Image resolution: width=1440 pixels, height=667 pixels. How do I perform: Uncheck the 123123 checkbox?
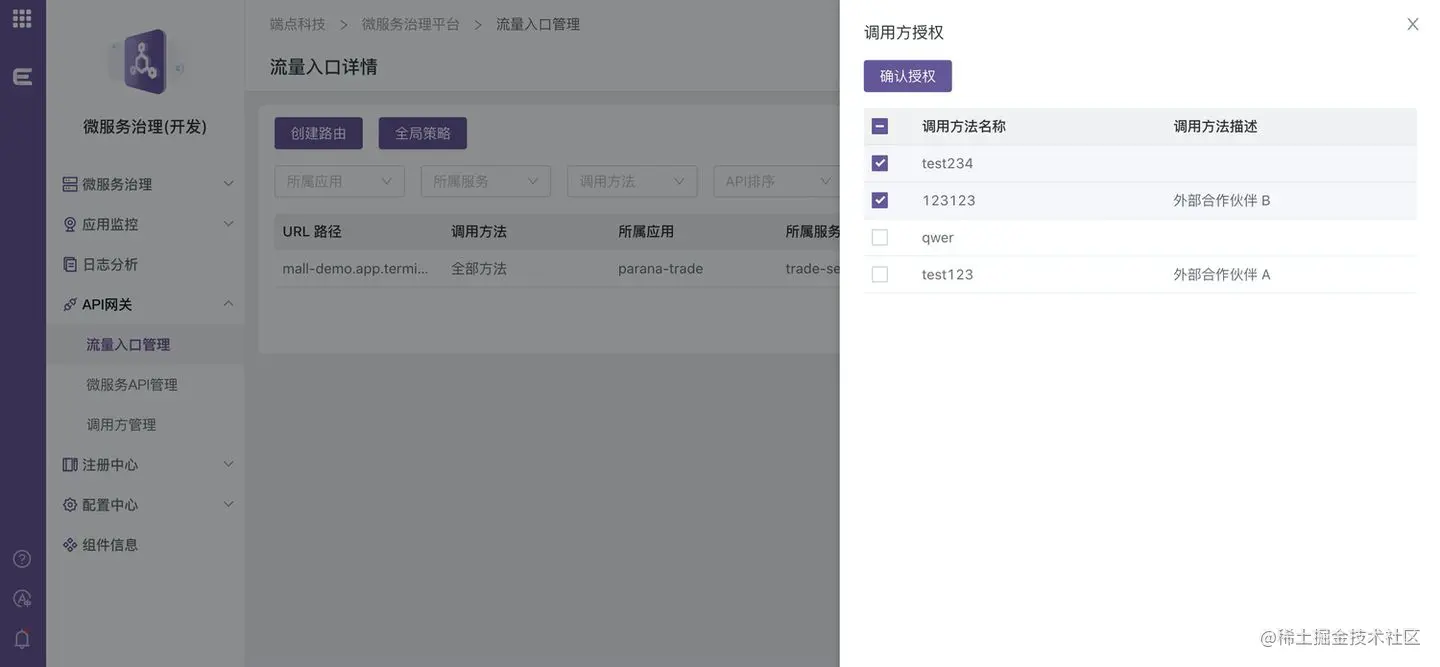click(880, 200)
